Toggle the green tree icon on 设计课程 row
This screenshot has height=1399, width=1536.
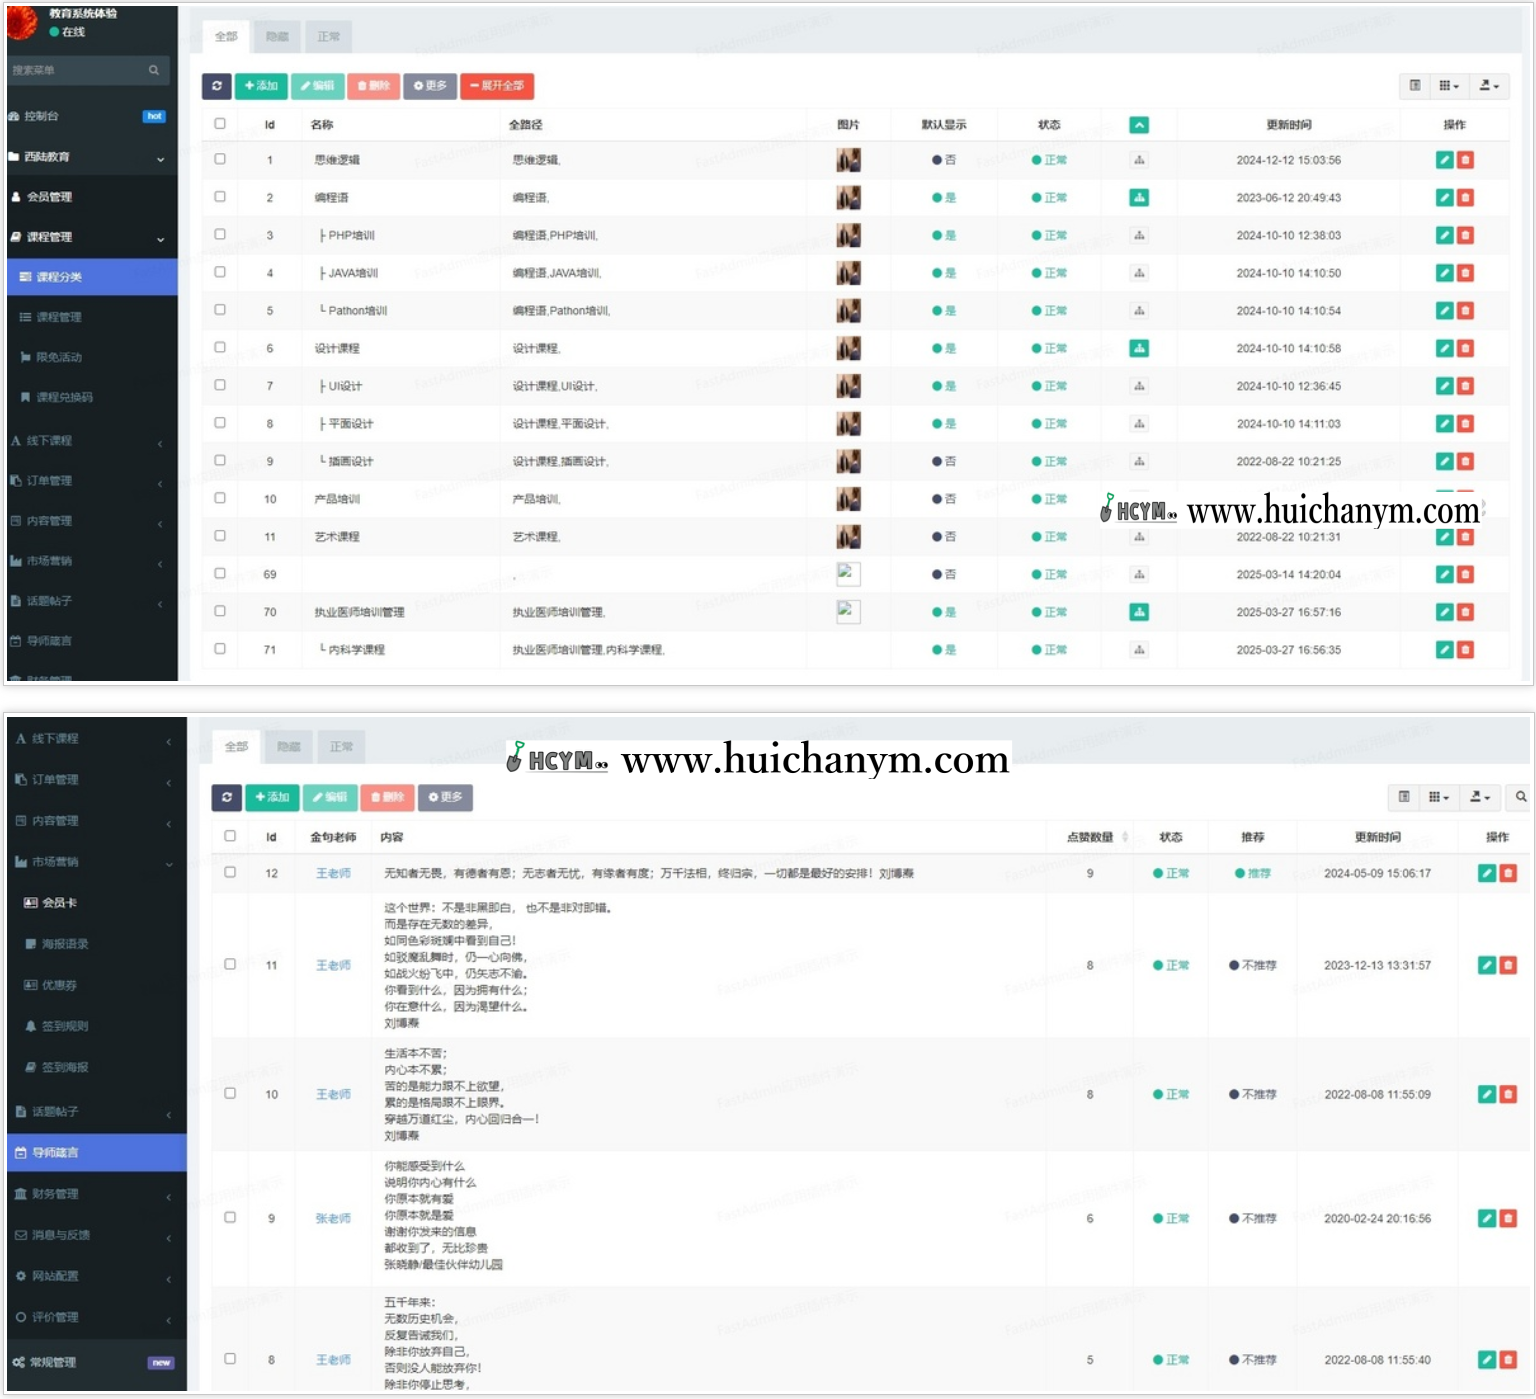point(1139,348)
